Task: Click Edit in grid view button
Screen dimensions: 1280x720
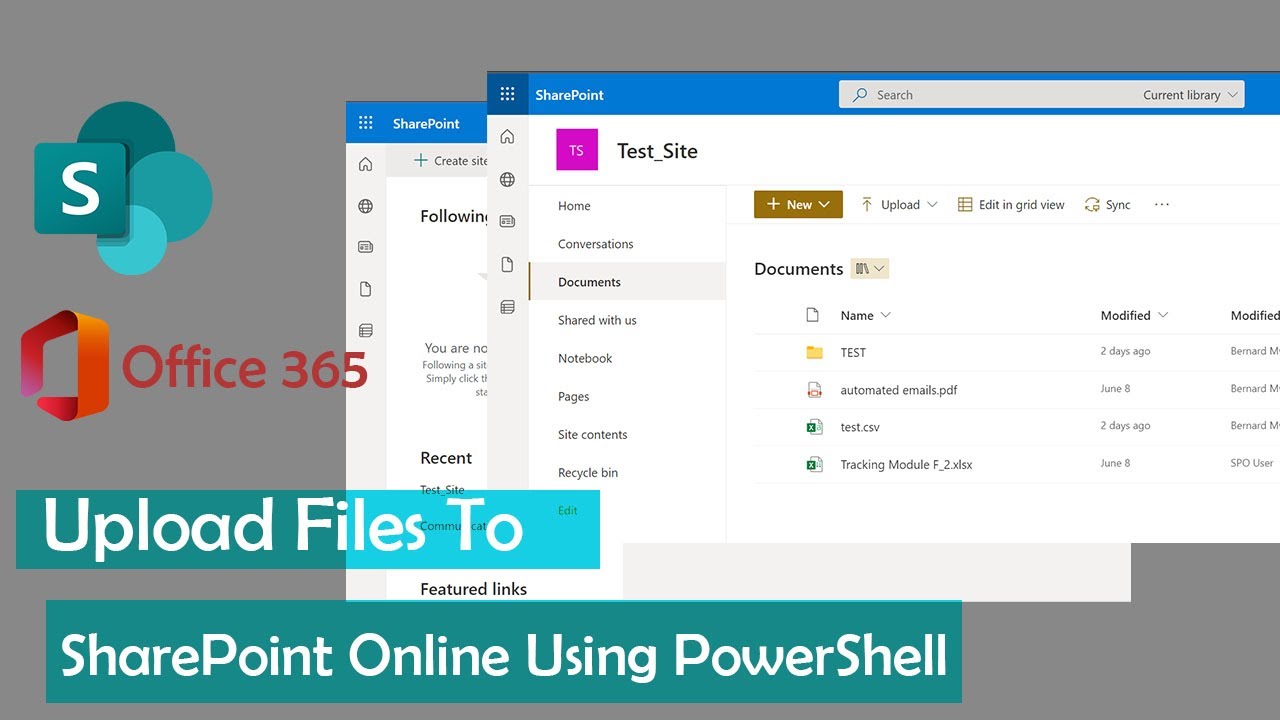Action: (x=1011, y=204)
